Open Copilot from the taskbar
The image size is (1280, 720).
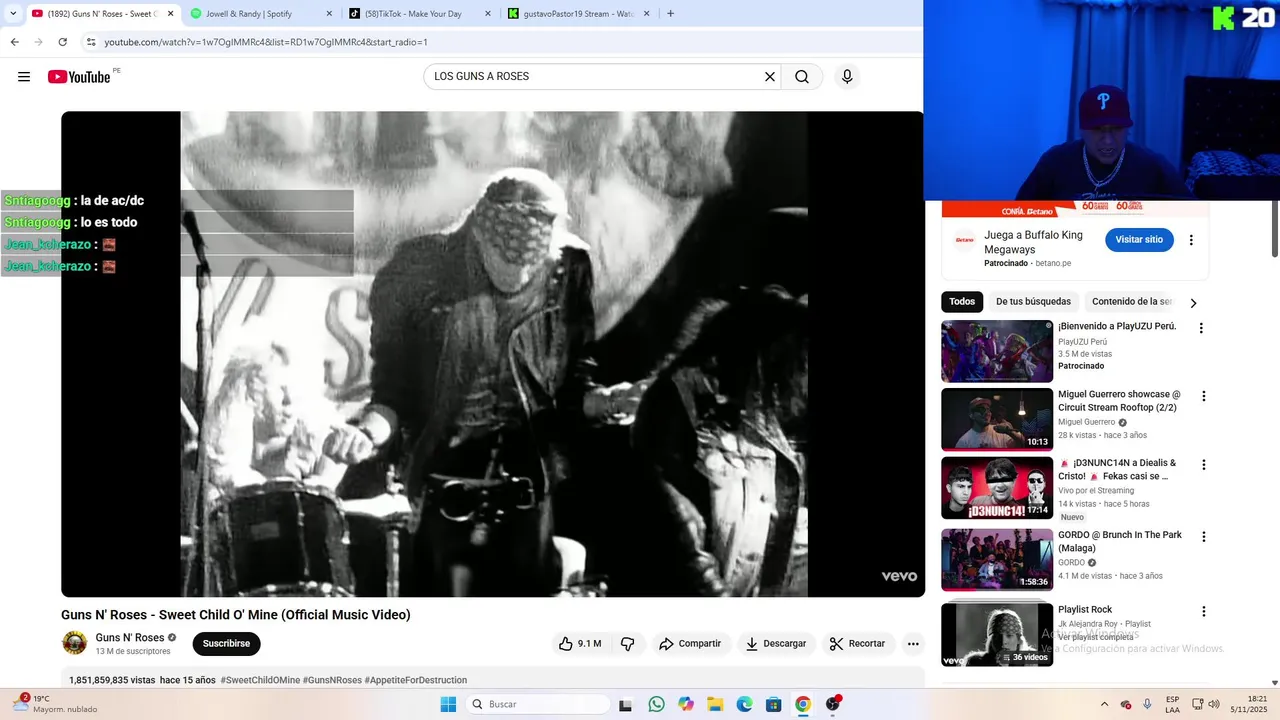pyautogui.click(x=686, y=704)
